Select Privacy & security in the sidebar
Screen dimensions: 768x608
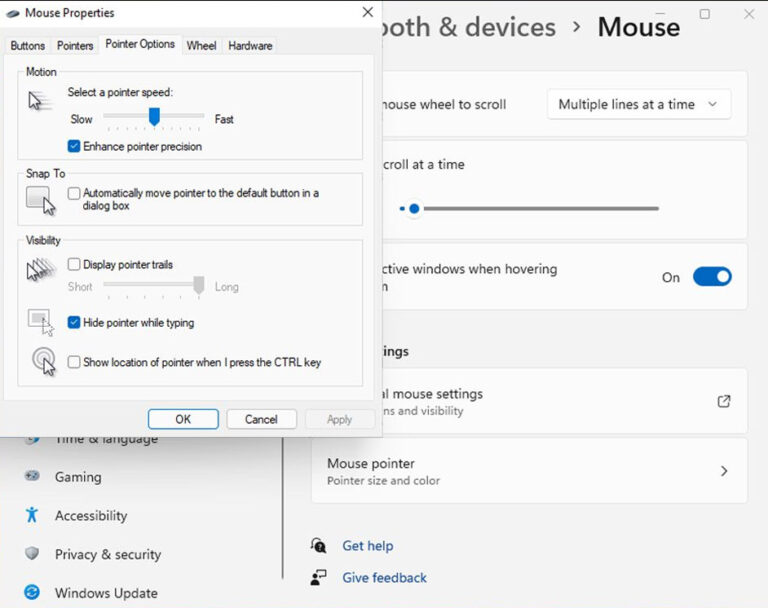tap(108, 554)
